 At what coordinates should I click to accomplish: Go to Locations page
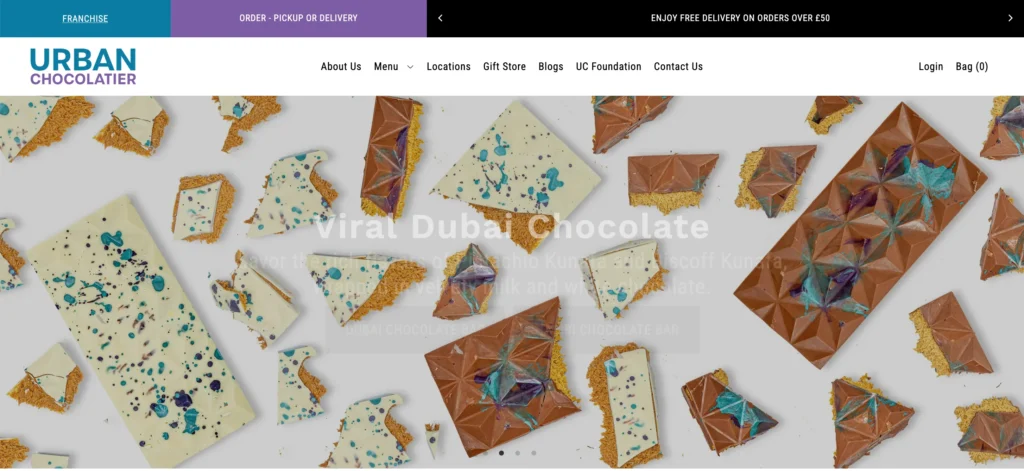449,67
